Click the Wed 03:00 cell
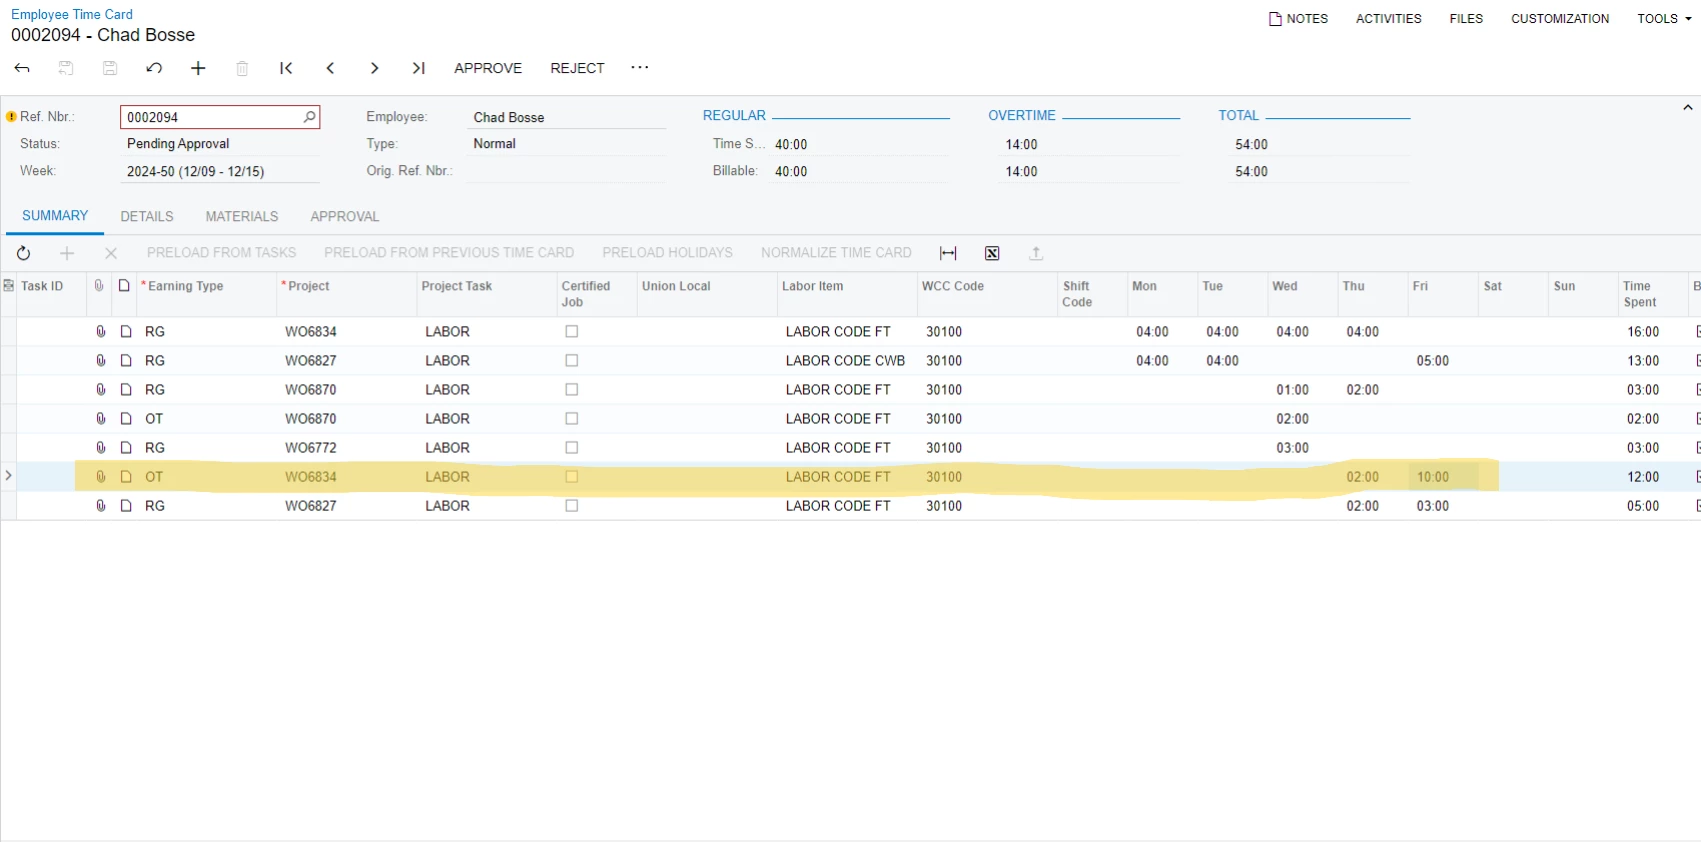1701x842 pixels. tap(1303, 447)
